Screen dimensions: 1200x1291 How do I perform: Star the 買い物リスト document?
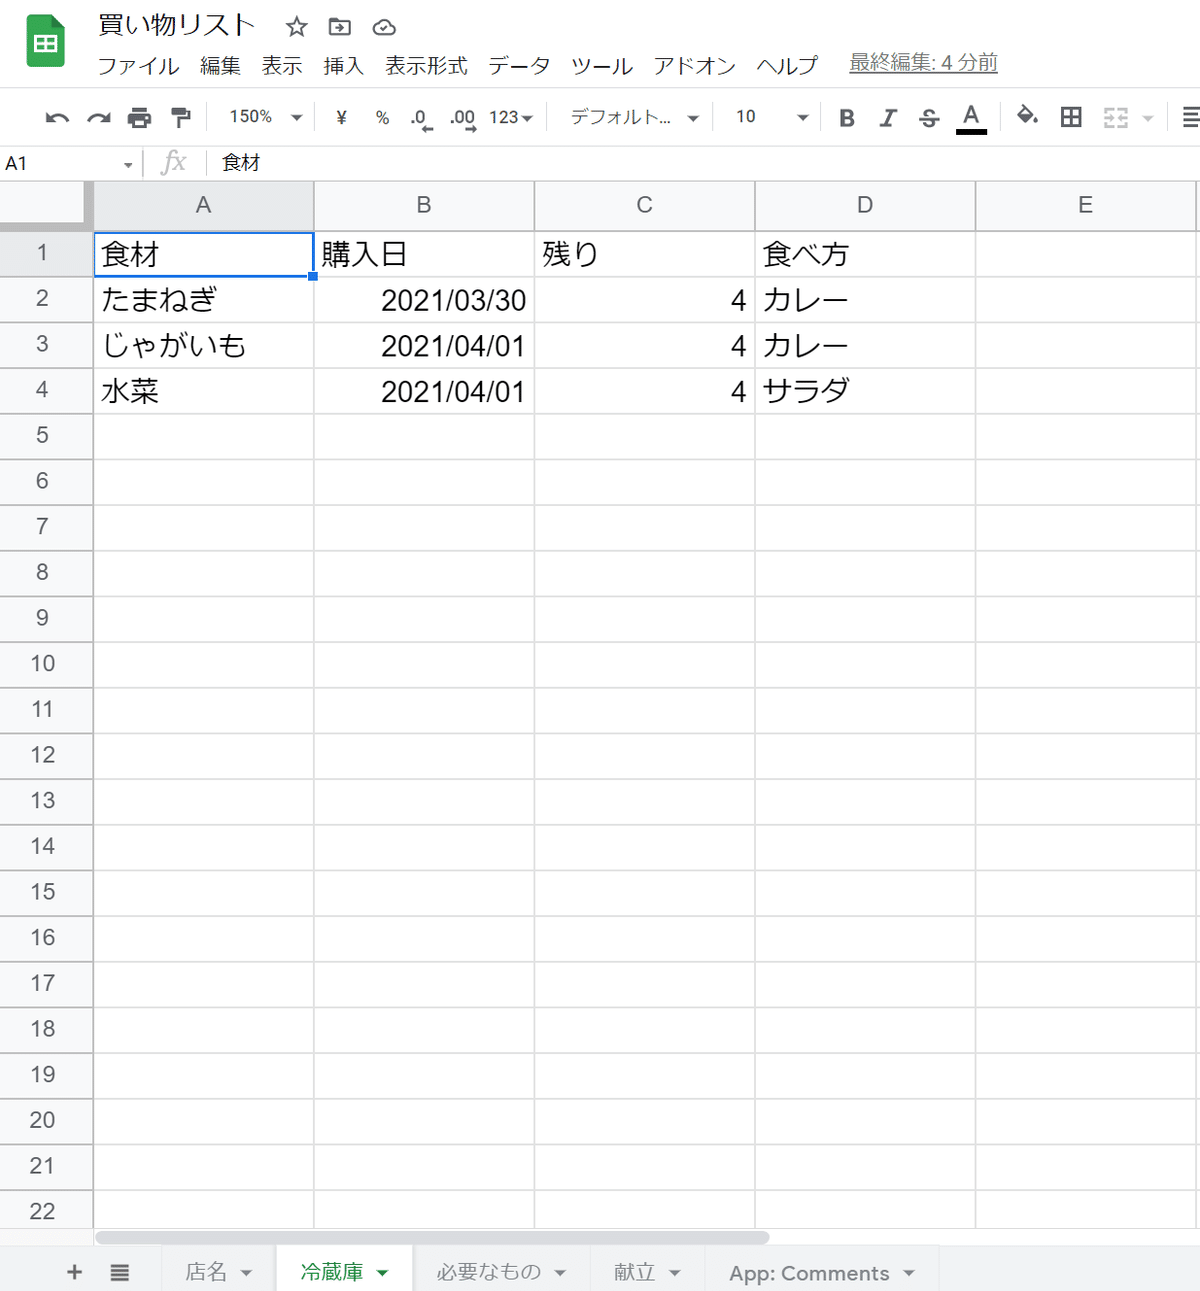[x=296, y=27]
